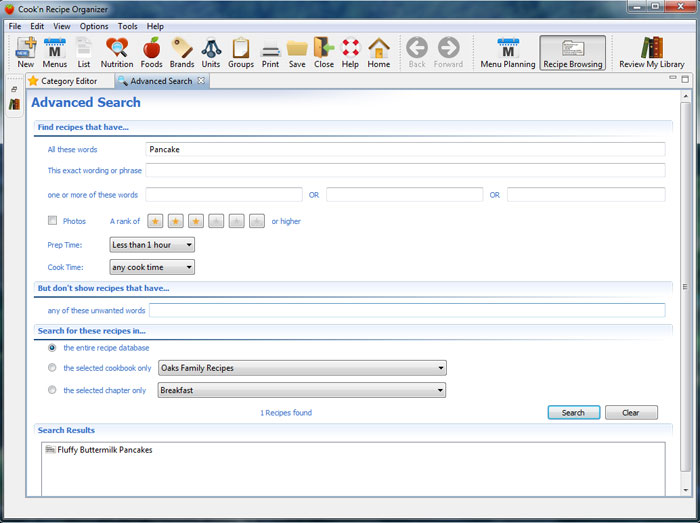Switch to the Category Editor tab
Screen dimensions: 700x523
(69, 81)
